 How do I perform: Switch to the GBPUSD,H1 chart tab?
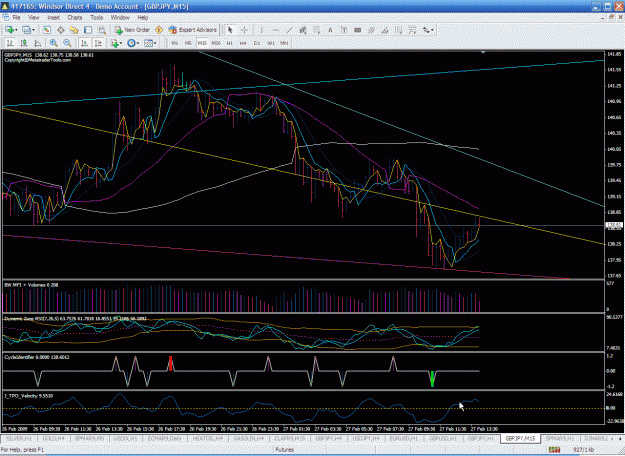(442, 438)
